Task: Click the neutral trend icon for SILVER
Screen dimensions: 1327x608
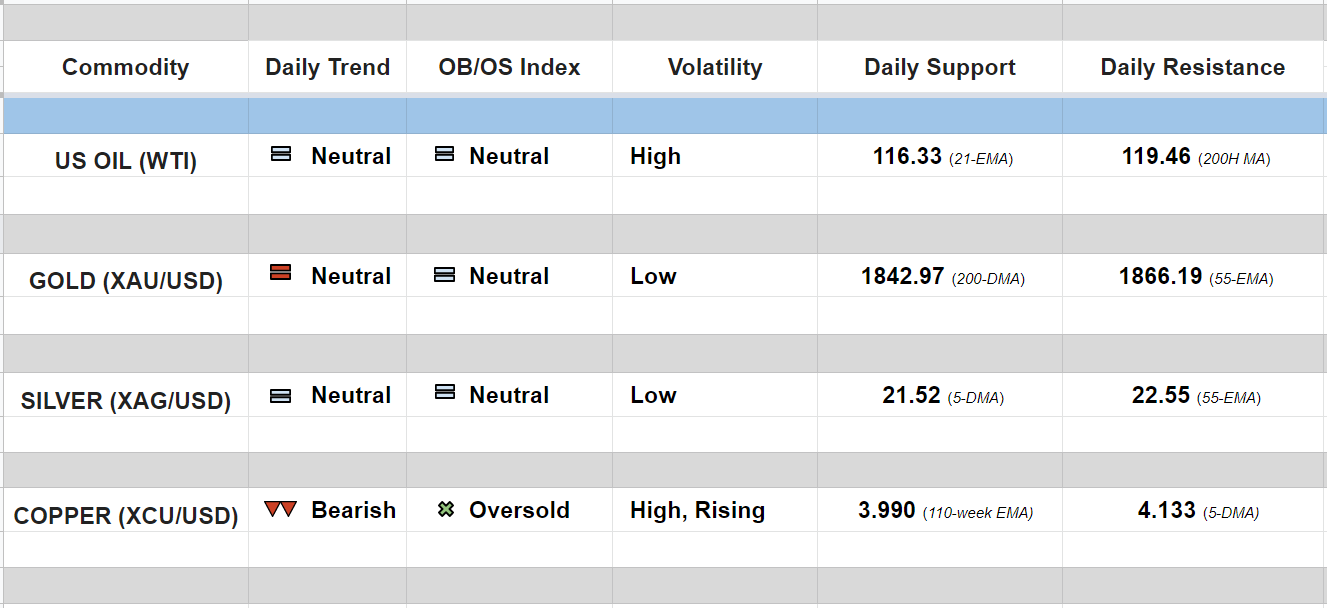Action: (x=281, y=396)
